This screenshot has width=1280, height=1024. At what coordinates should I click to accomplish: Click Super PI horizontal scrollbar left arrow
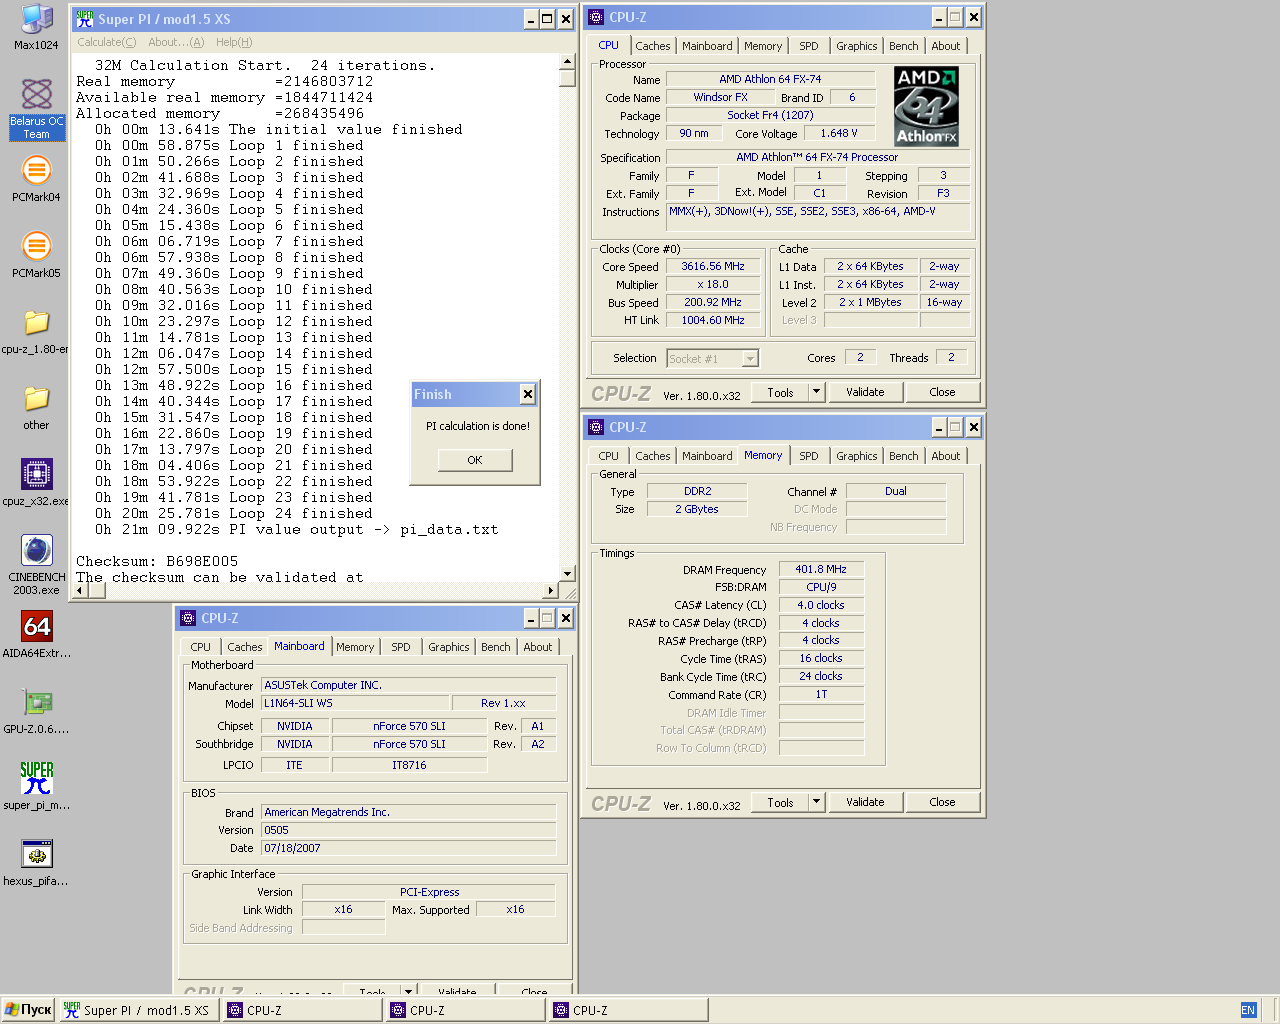81,590
